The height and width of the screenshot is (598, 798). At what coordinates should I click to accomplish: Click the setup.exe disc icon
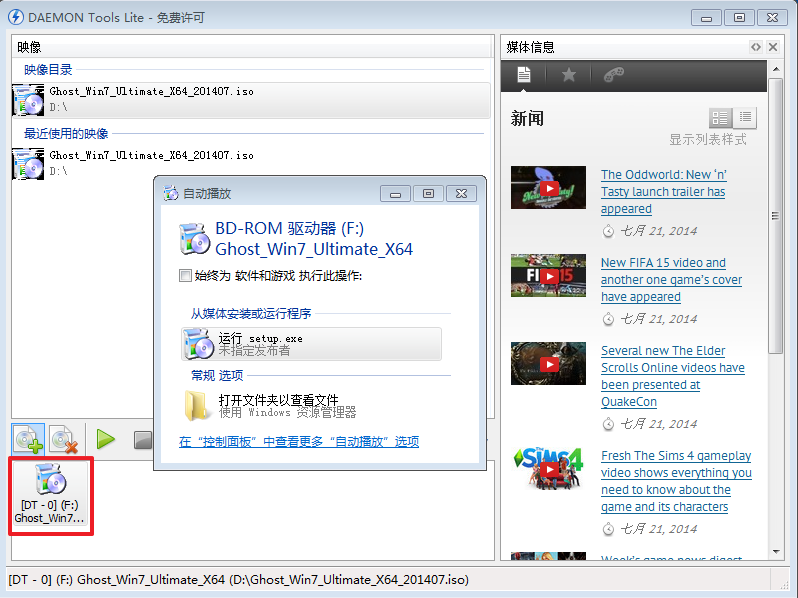pyautogui.click(x=198, y=344)
